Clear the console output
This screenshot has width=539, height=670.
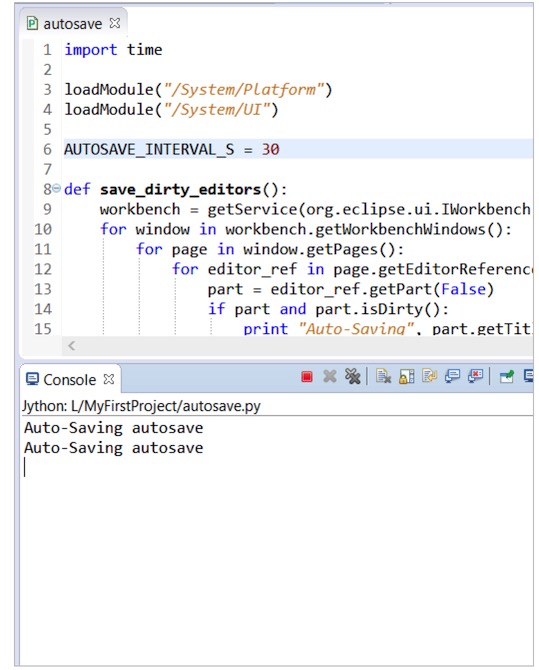coord(383,376)
